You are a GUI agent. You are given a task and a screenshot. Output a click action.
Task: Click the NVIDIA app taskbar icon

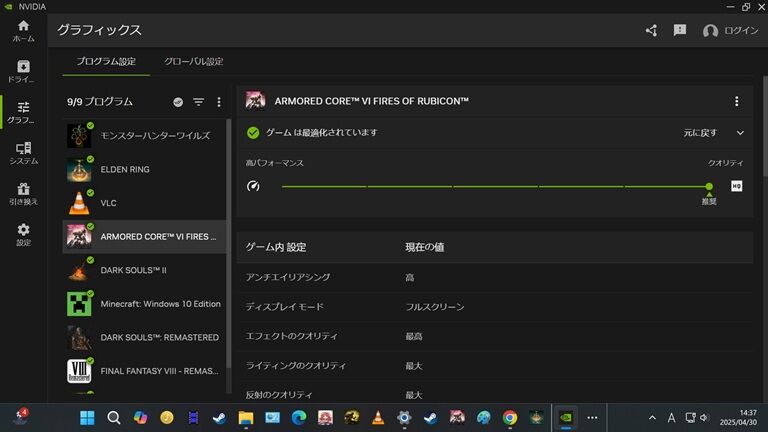(x=566, y=418)
